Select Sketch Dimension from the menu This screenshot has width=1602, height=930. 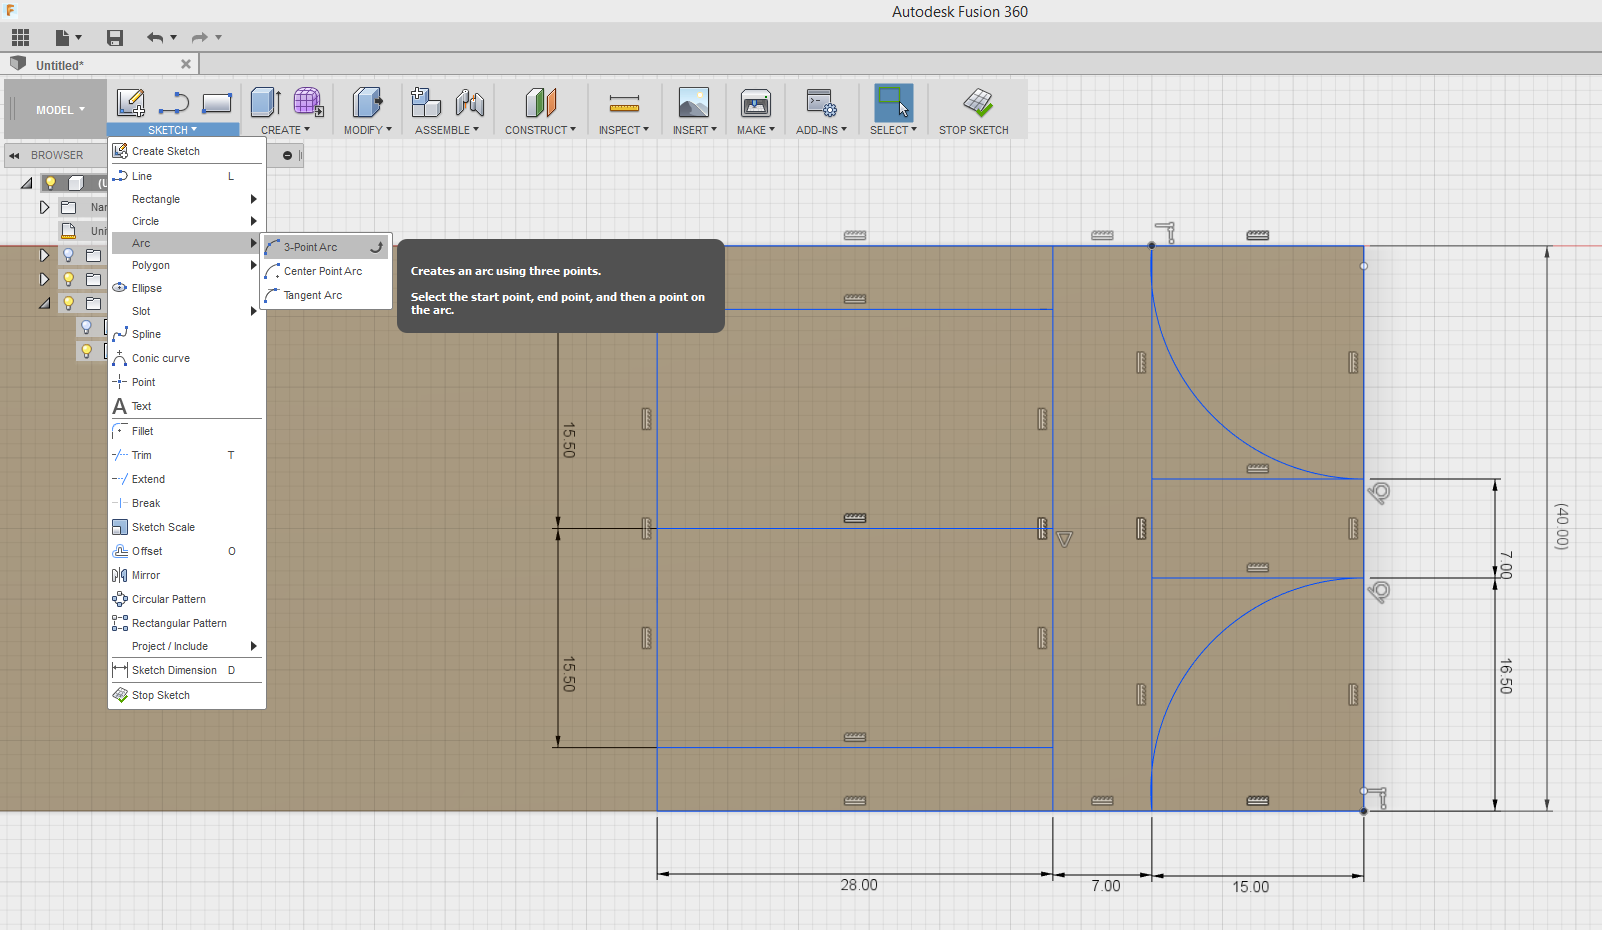186,670
